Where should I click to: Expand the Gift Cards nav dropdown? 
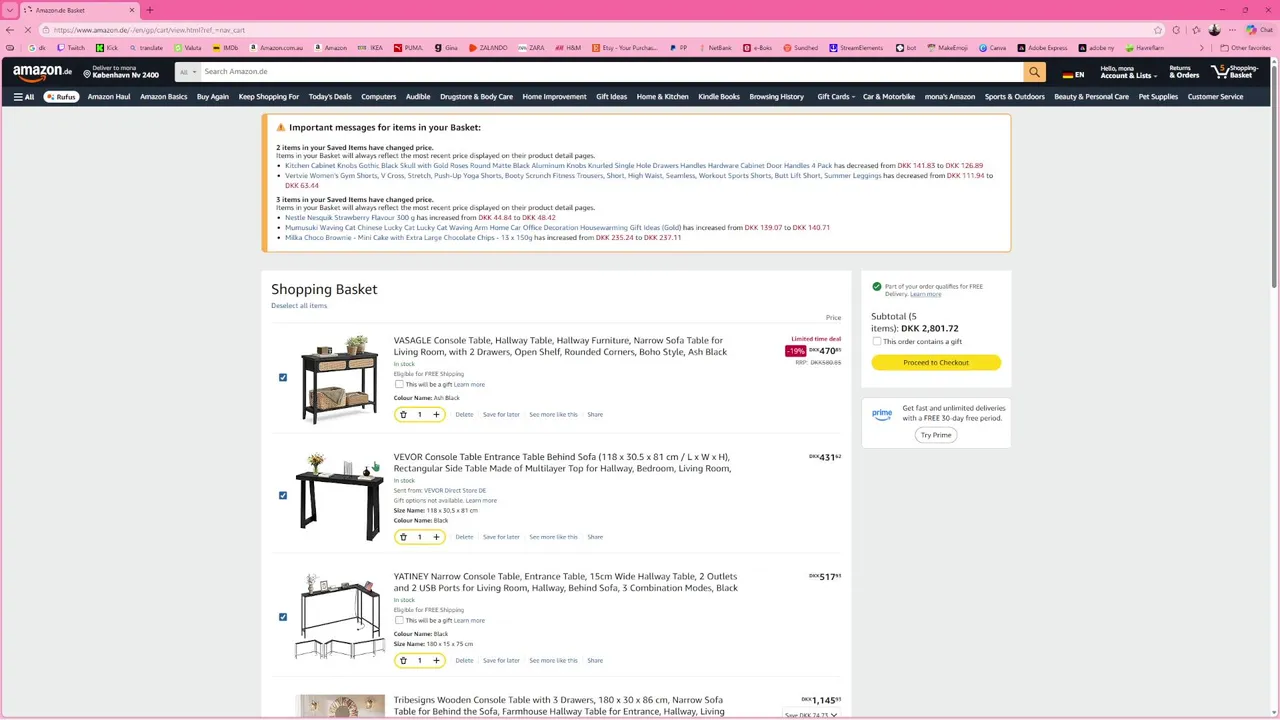835,97
